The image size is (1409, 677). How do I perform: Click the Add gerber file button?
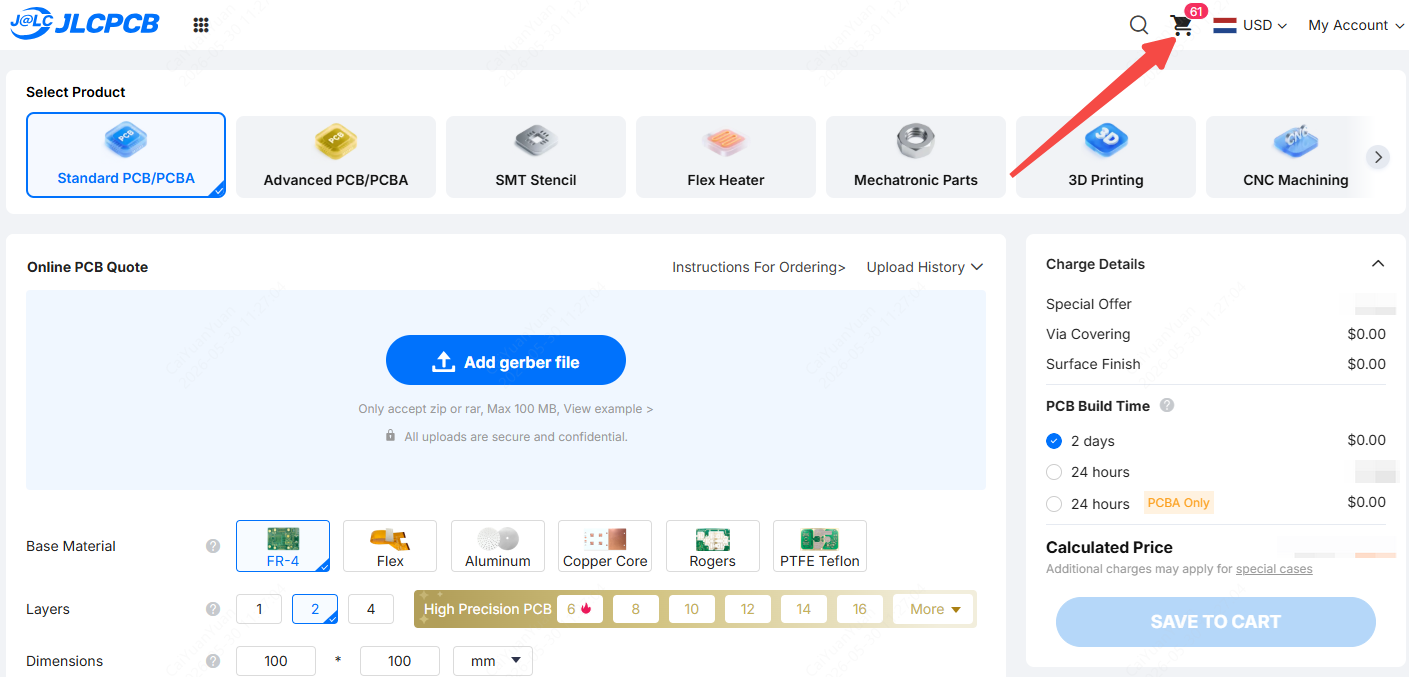point(506,360)
